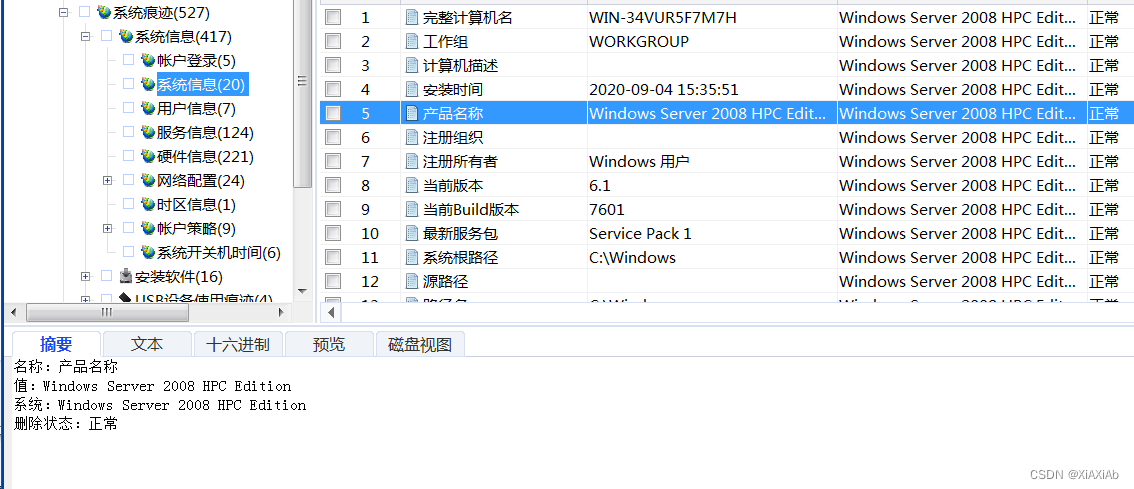Click document icon of 系统根路径 row

tap(412, 258)
